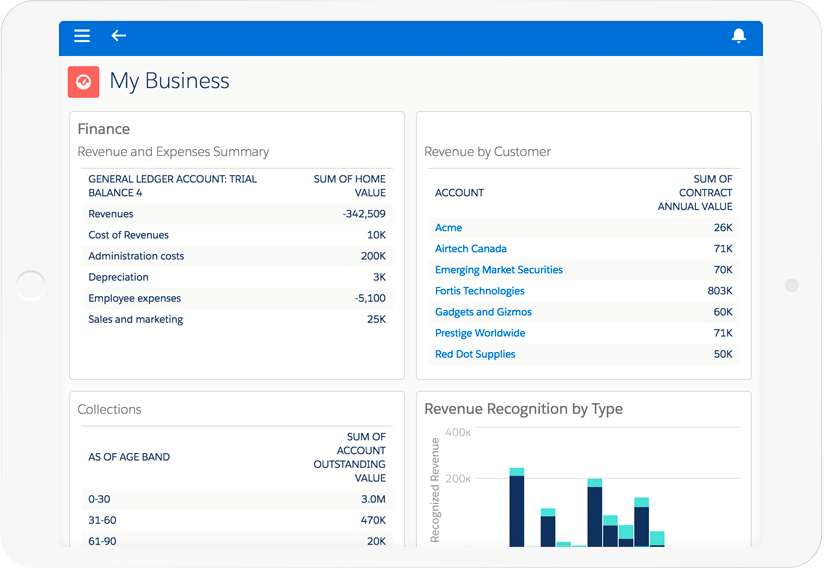This screenshot has height=568, width=825.
Task: Click the Sum of Home Value column header
Action: 349,186
